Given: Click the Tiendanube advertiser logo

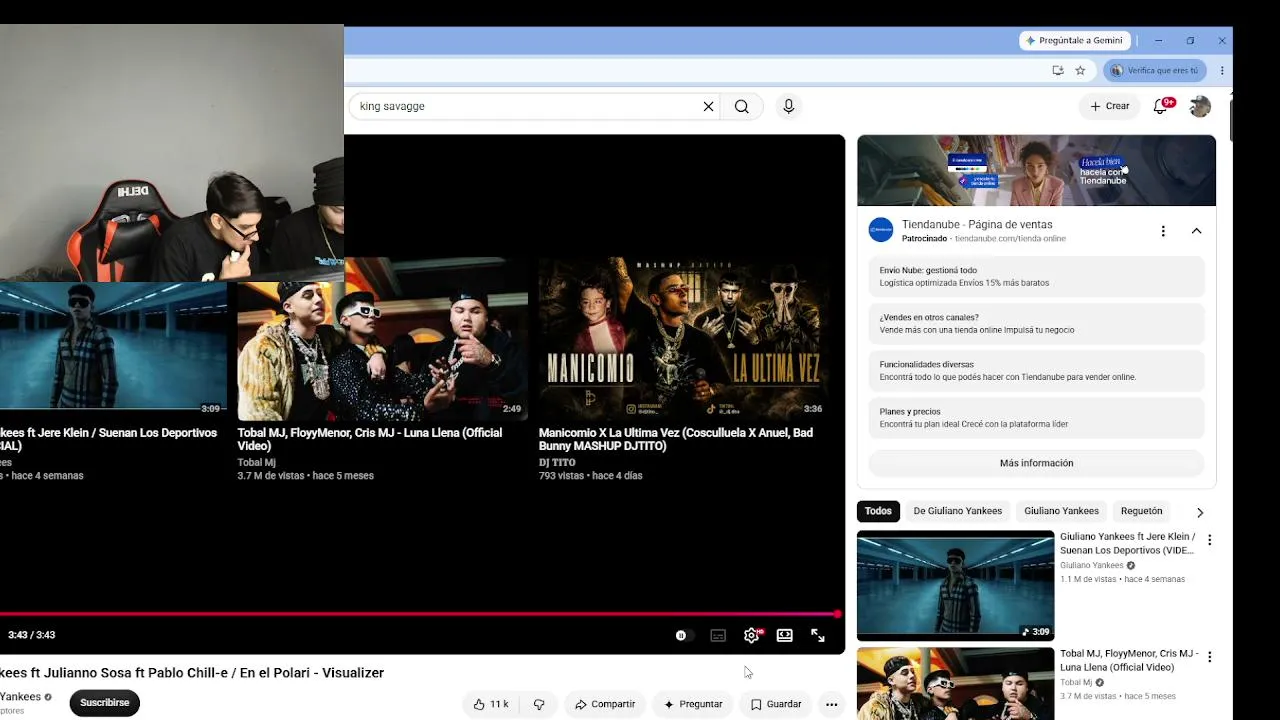Looking at the screenshot, I should pos(881,230).
